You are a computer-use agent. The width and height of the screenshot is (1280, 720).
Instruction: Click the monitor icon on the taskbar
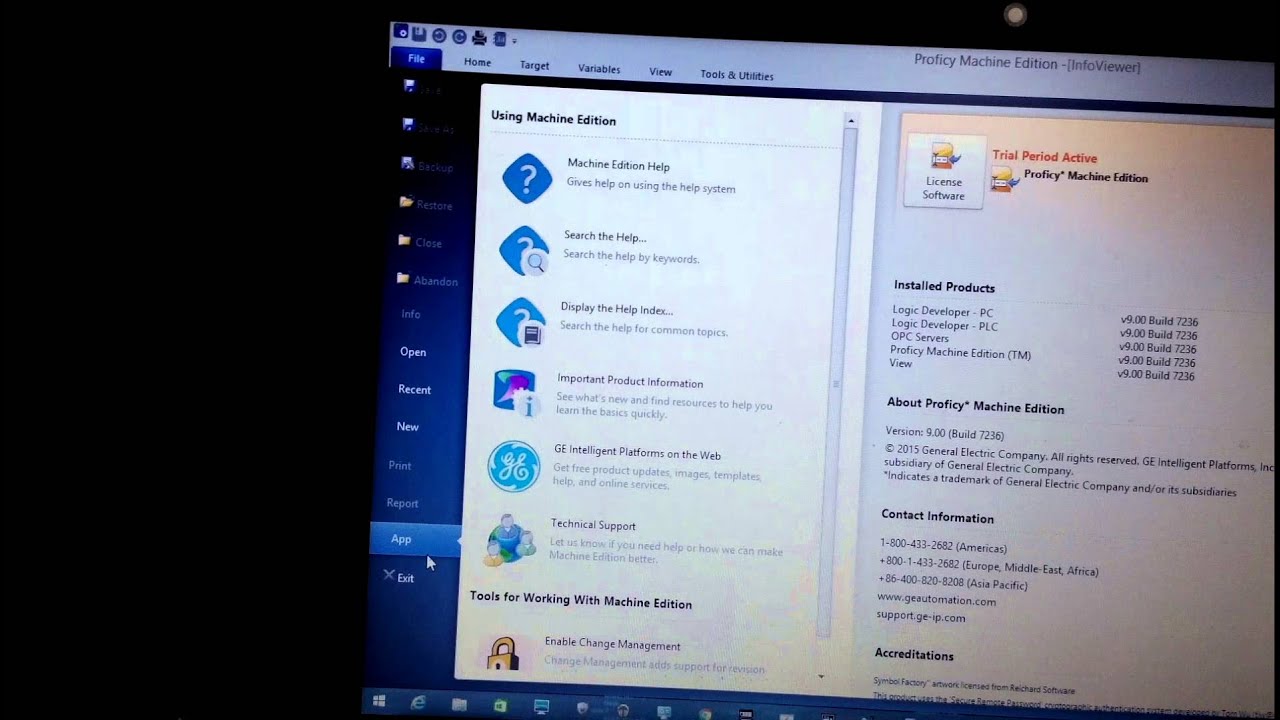pyautogui.click(x=542, y=708)
